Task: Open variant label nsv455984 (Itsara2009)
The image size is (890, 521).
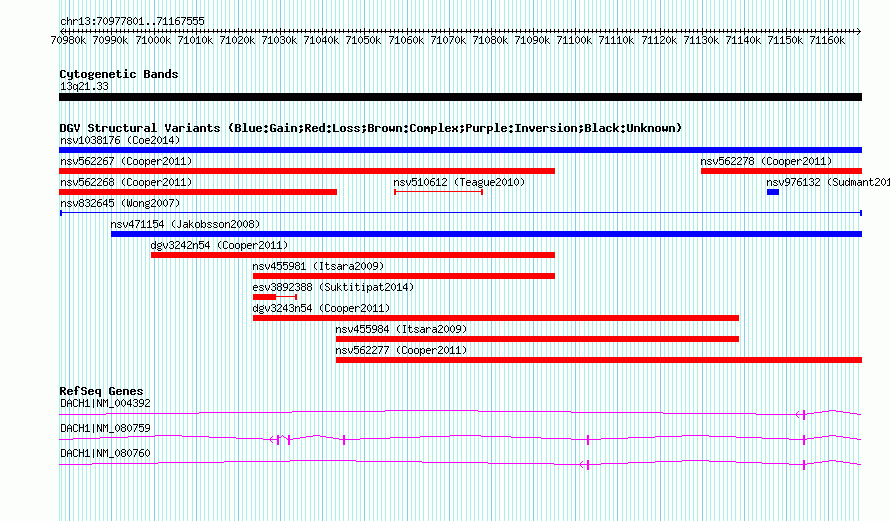Action: coord(401,329)
